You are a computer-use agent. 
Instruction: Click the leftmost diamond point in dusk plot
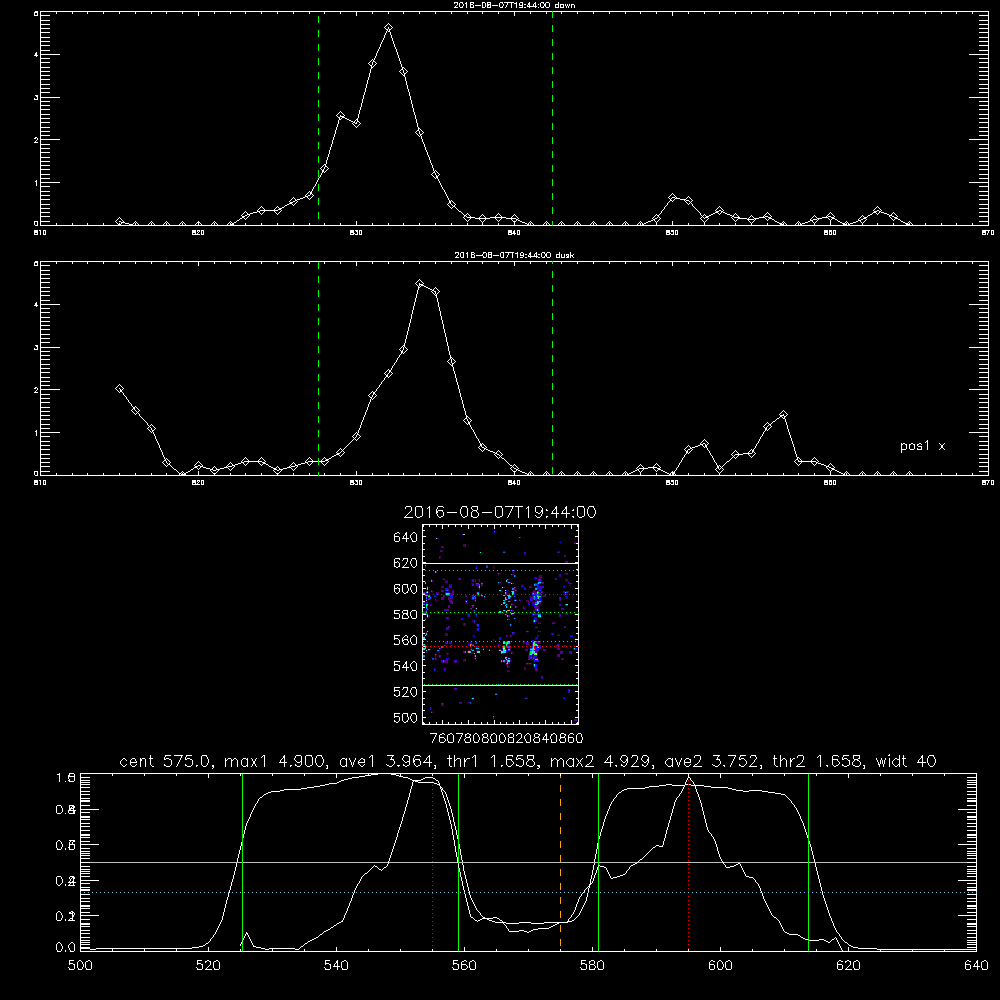click(119, 388)
